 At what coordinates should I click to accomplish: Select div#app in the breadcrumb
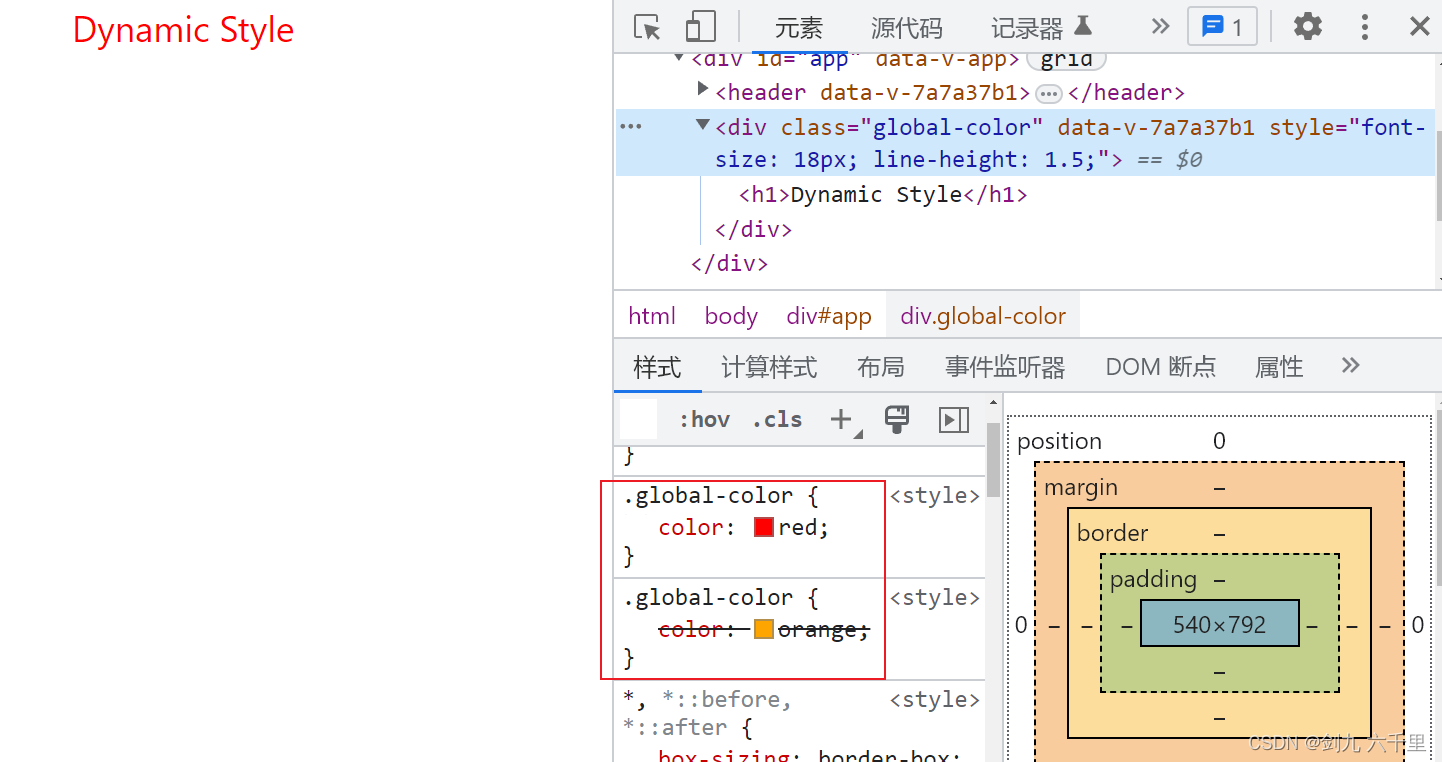pos(829,316)
